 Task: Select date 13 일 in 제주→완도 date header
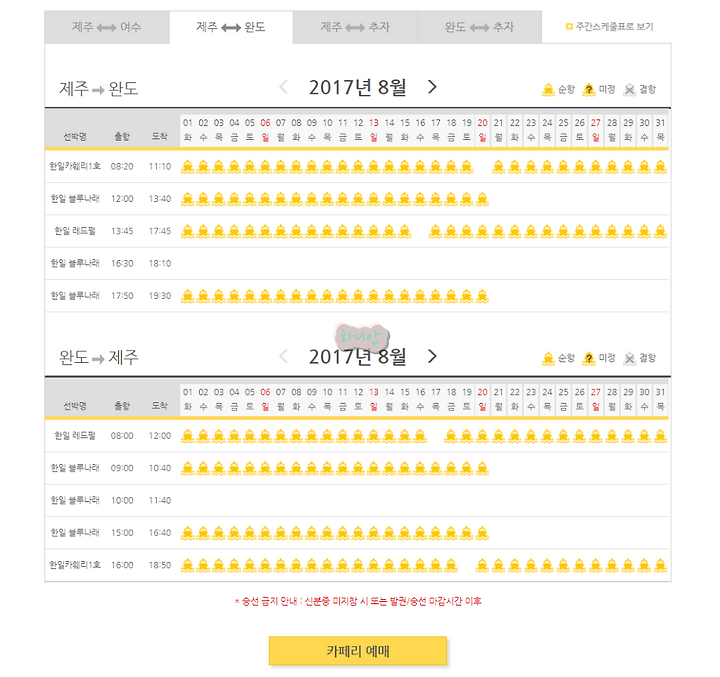pyautogui.click(x=374, y=130)
